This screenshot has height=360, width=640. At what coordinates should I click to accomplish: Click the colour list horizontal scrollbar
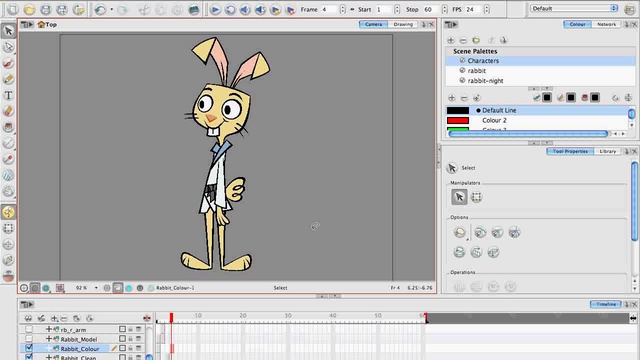pos(528,133)
